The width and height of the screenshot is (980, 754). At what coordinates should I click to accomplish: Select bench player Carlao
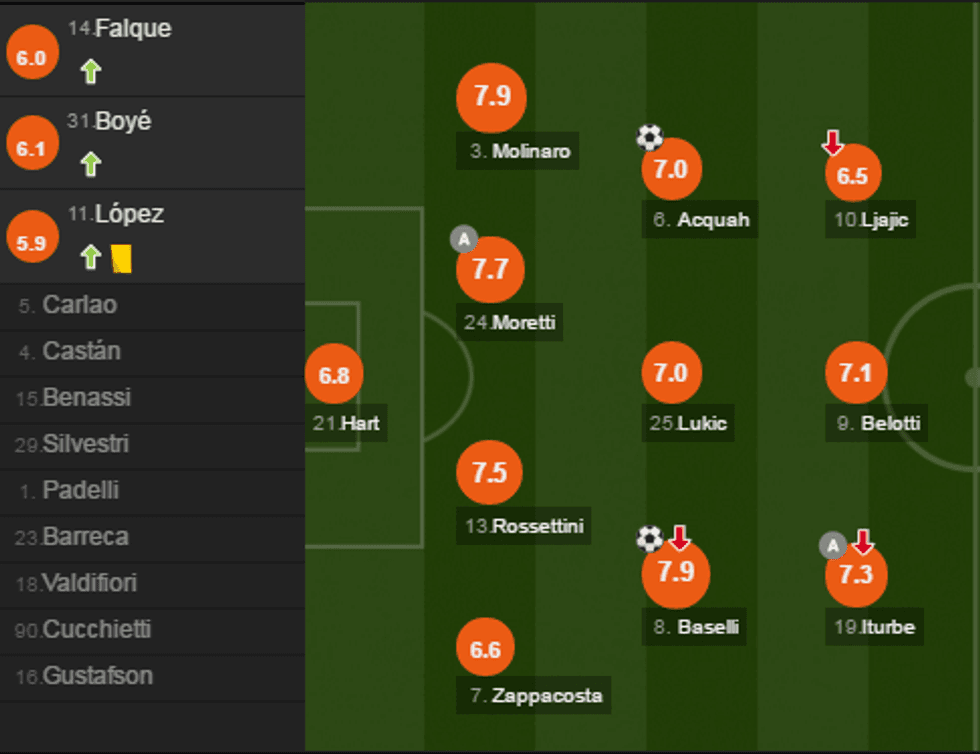tap(79, 305)
